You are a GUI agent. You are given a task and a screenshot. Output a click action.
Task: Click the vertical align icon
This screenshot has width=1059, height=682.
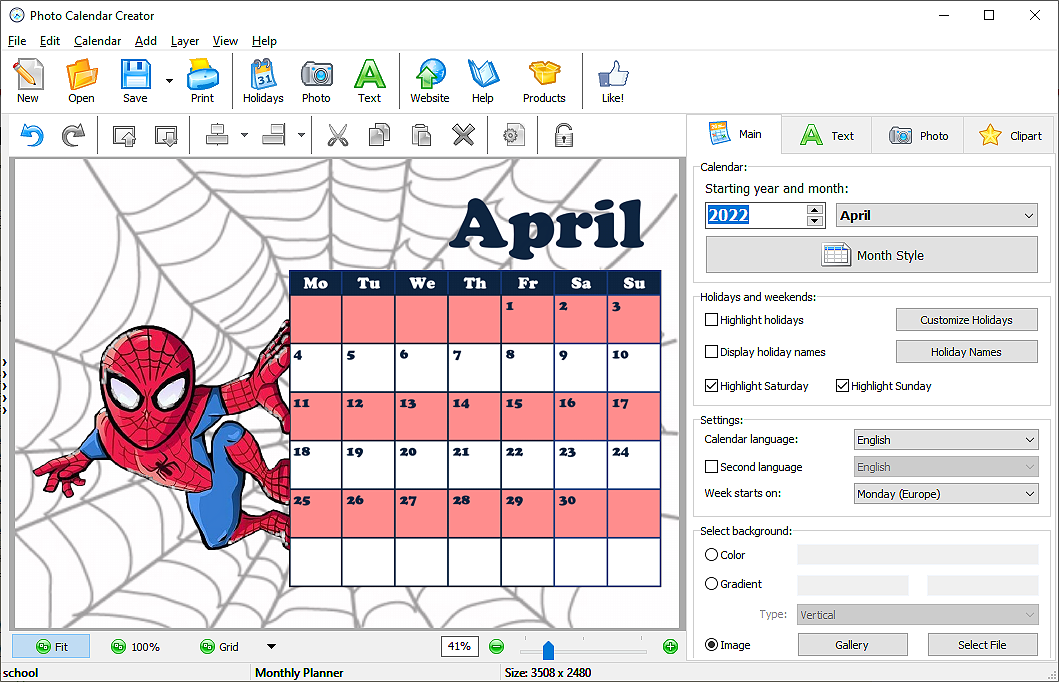point(274,134)
